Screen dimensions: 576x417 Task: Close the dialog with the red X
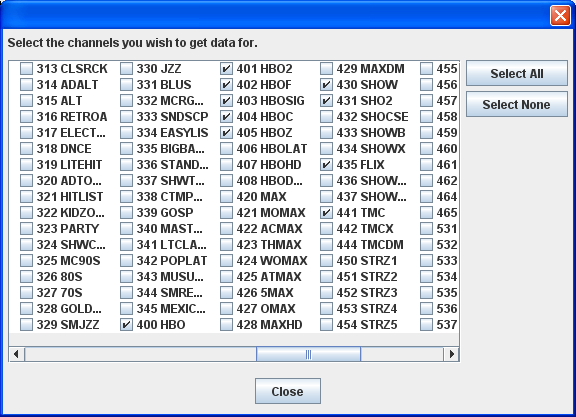tap(560, 16)
